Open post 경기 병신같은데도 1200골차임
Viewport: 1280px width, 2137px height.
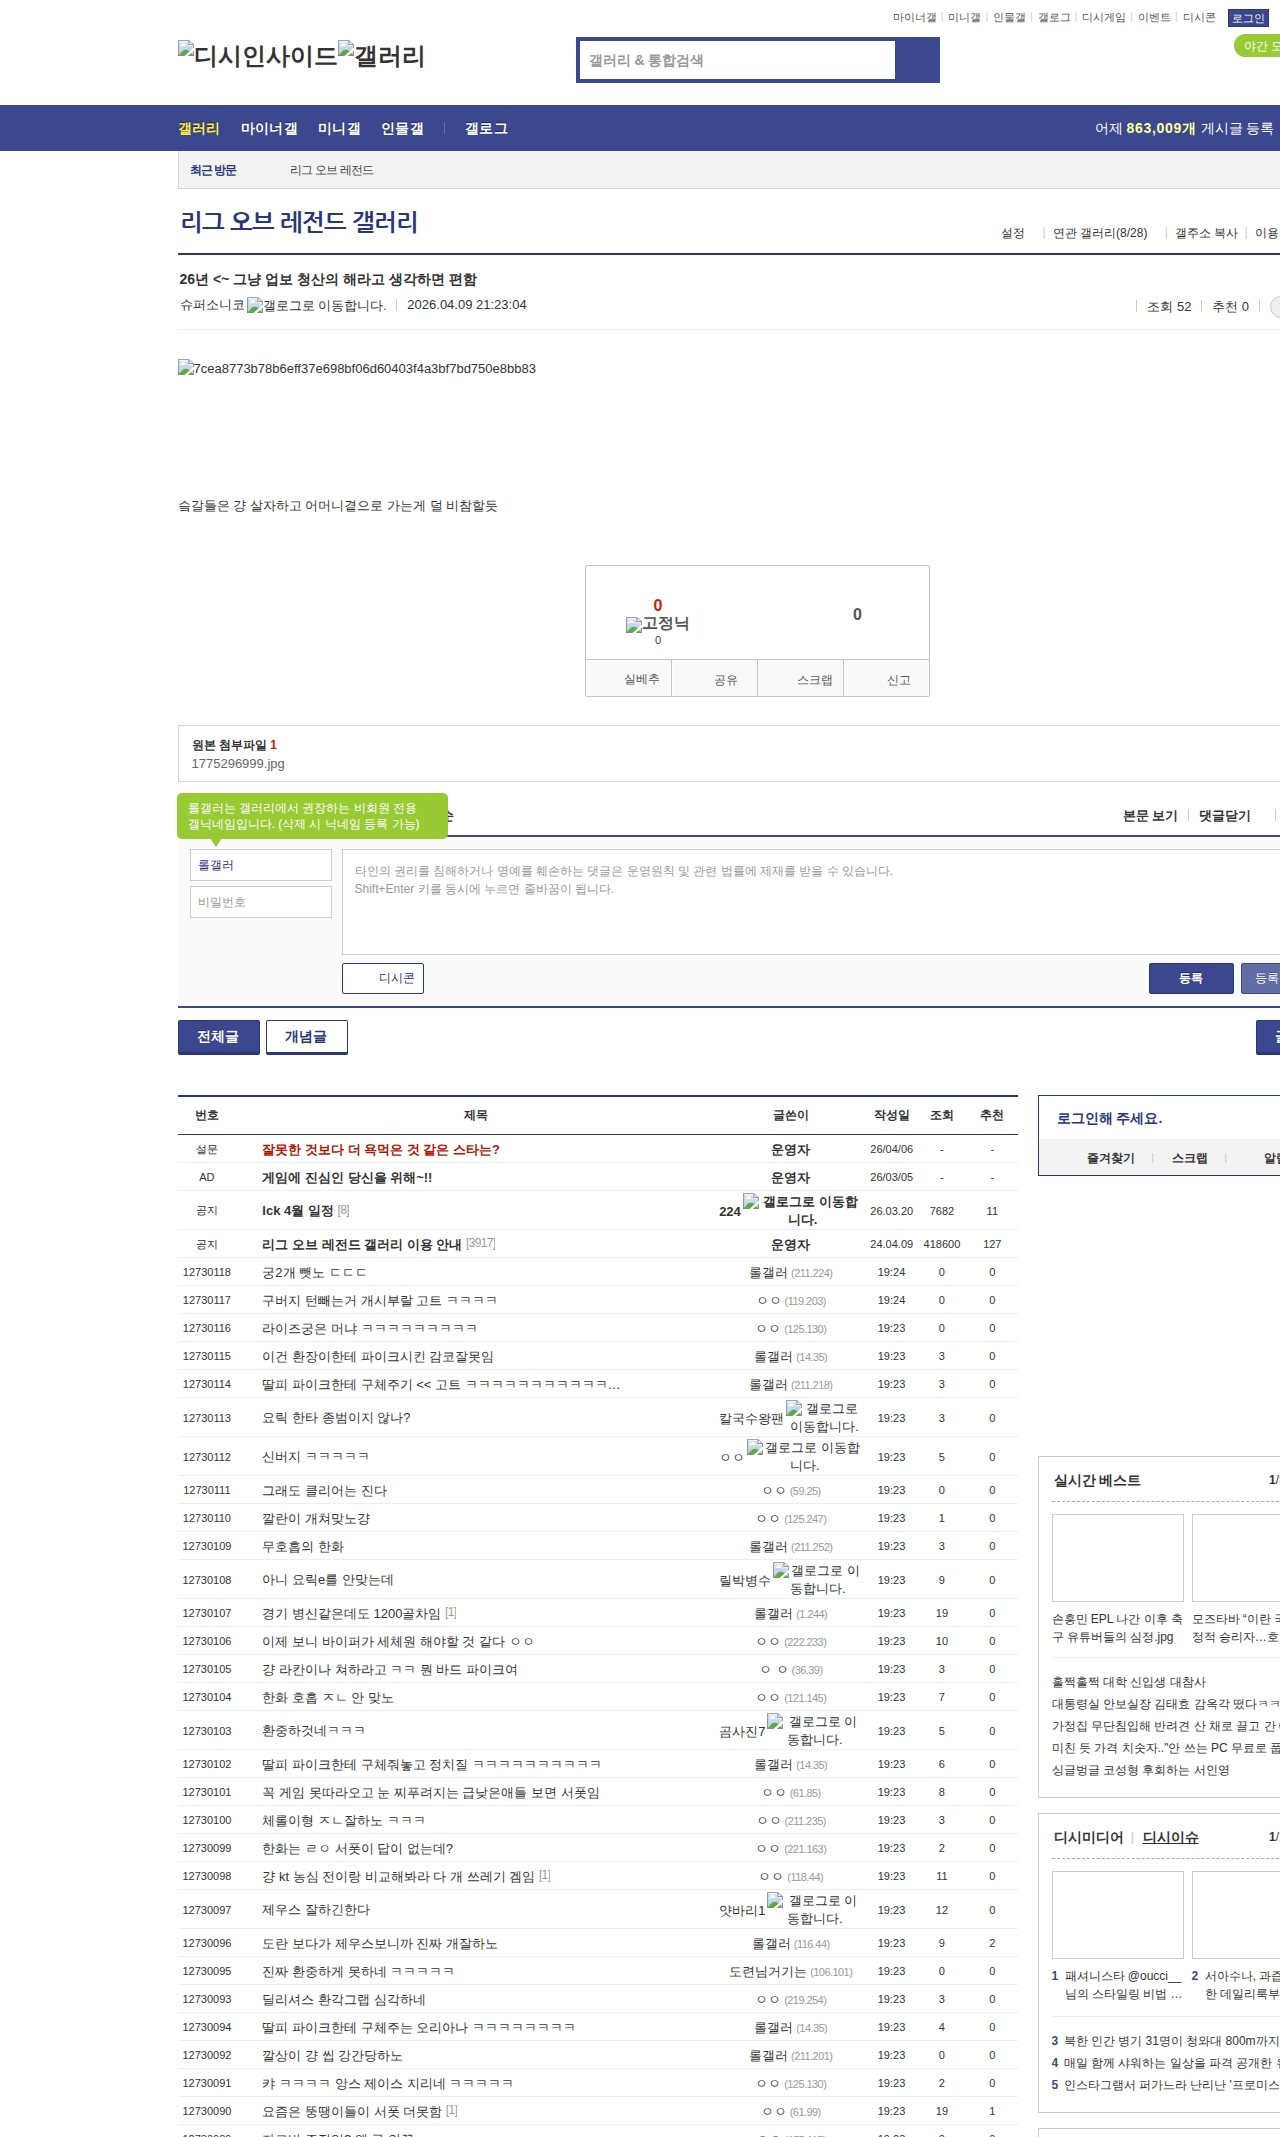(351, 1614)
